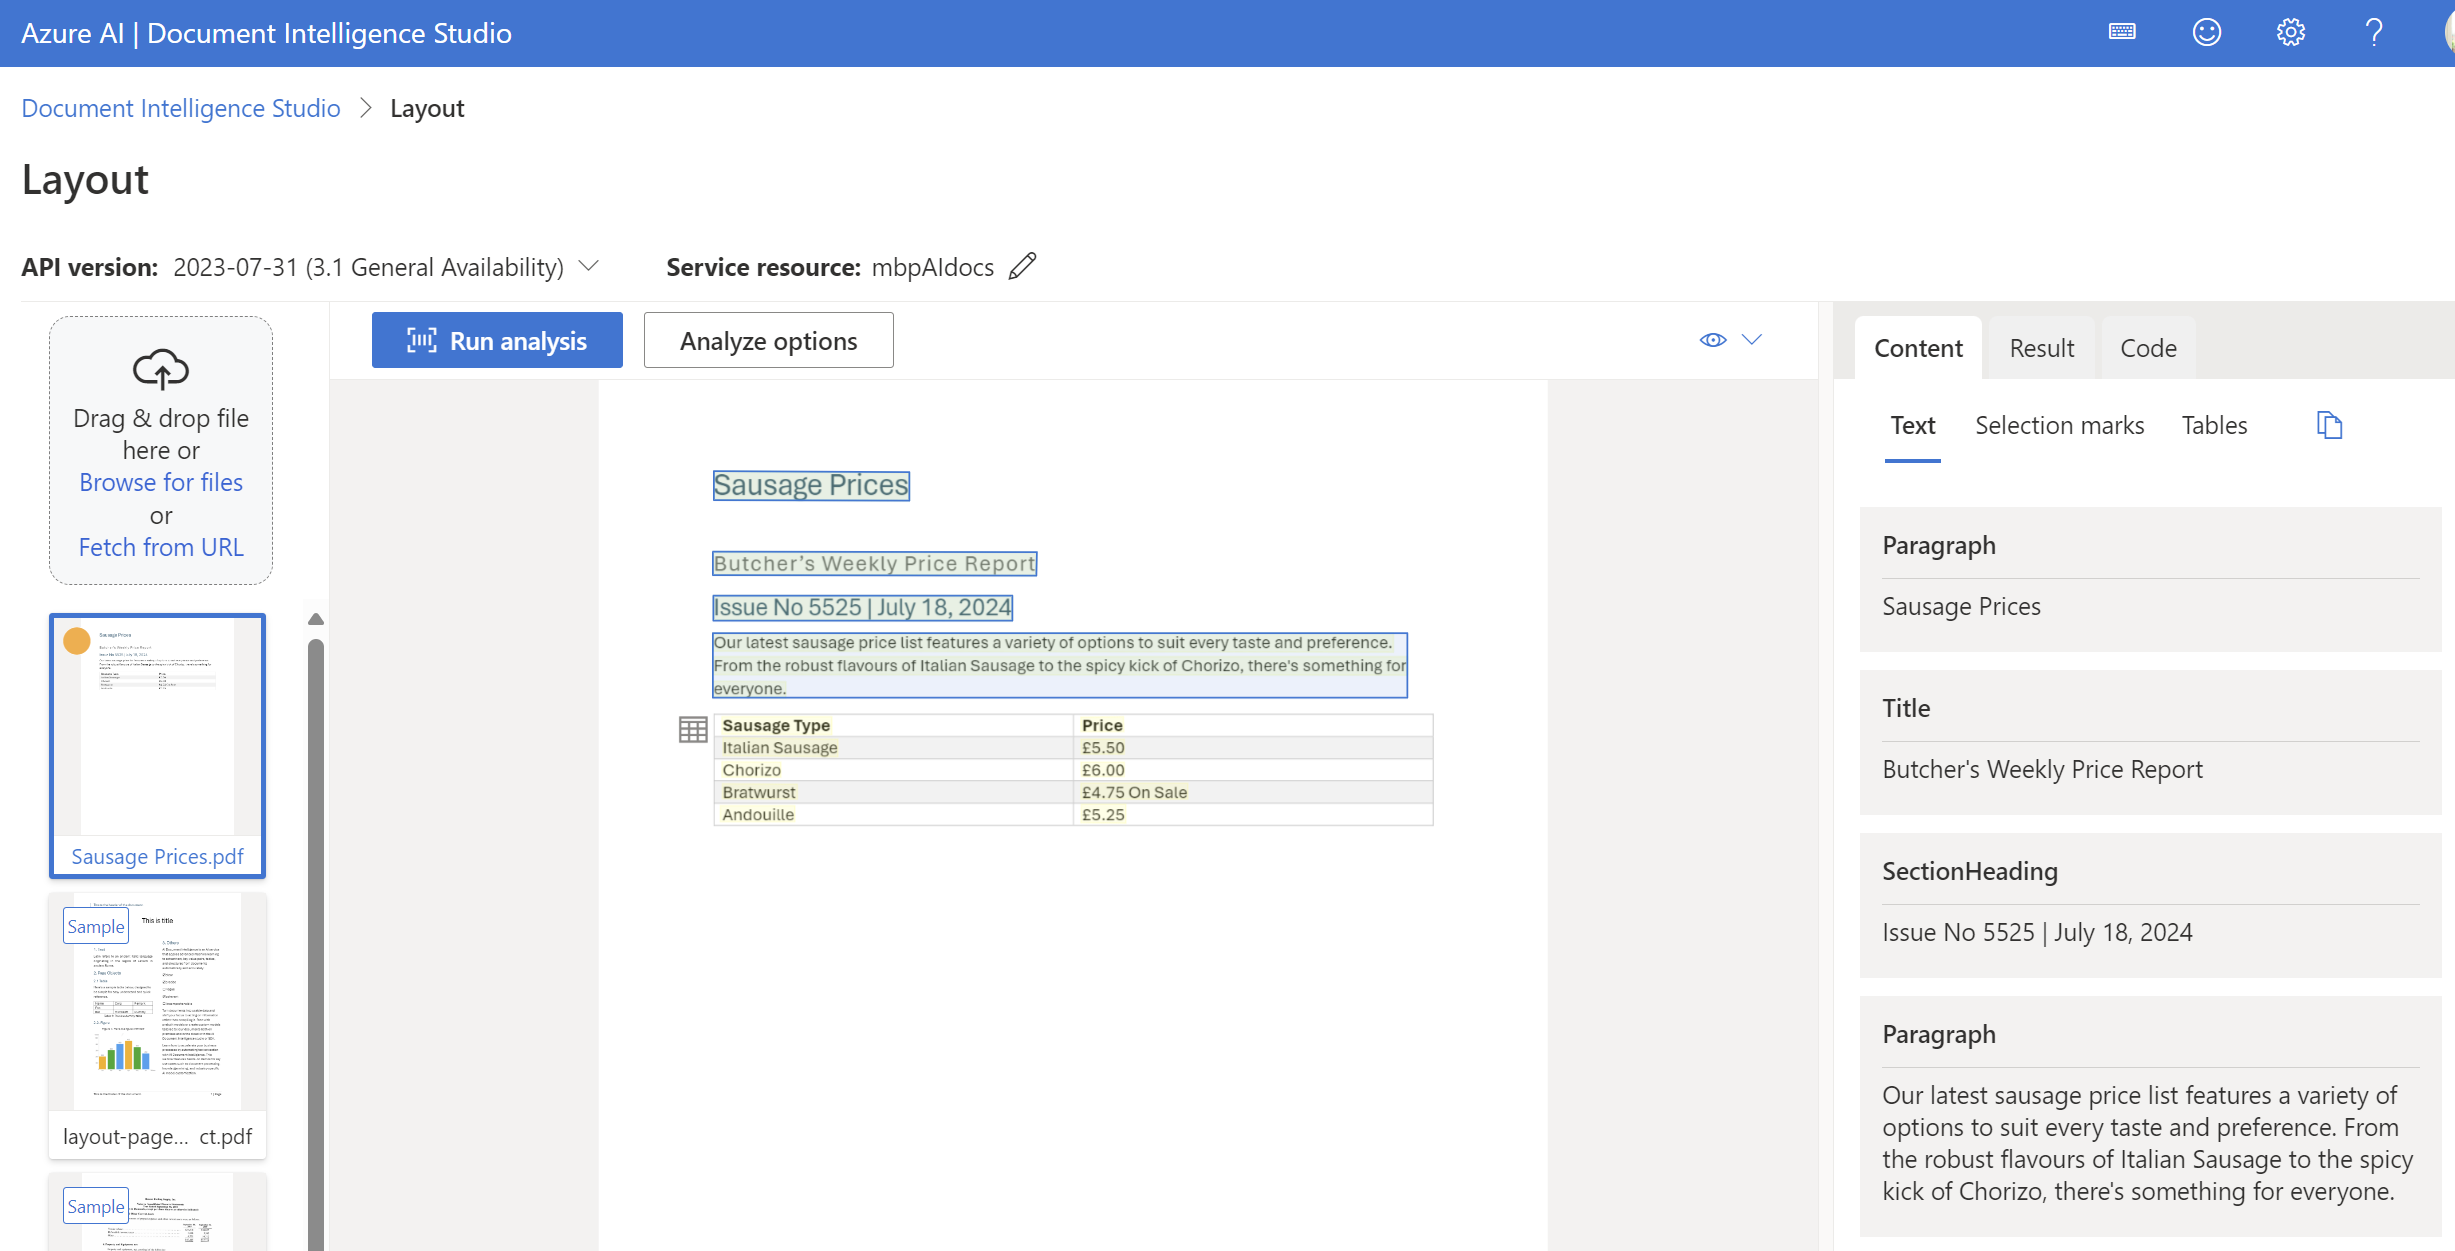
Task: Click the help question mark icon
Action: click(2374, 33)
